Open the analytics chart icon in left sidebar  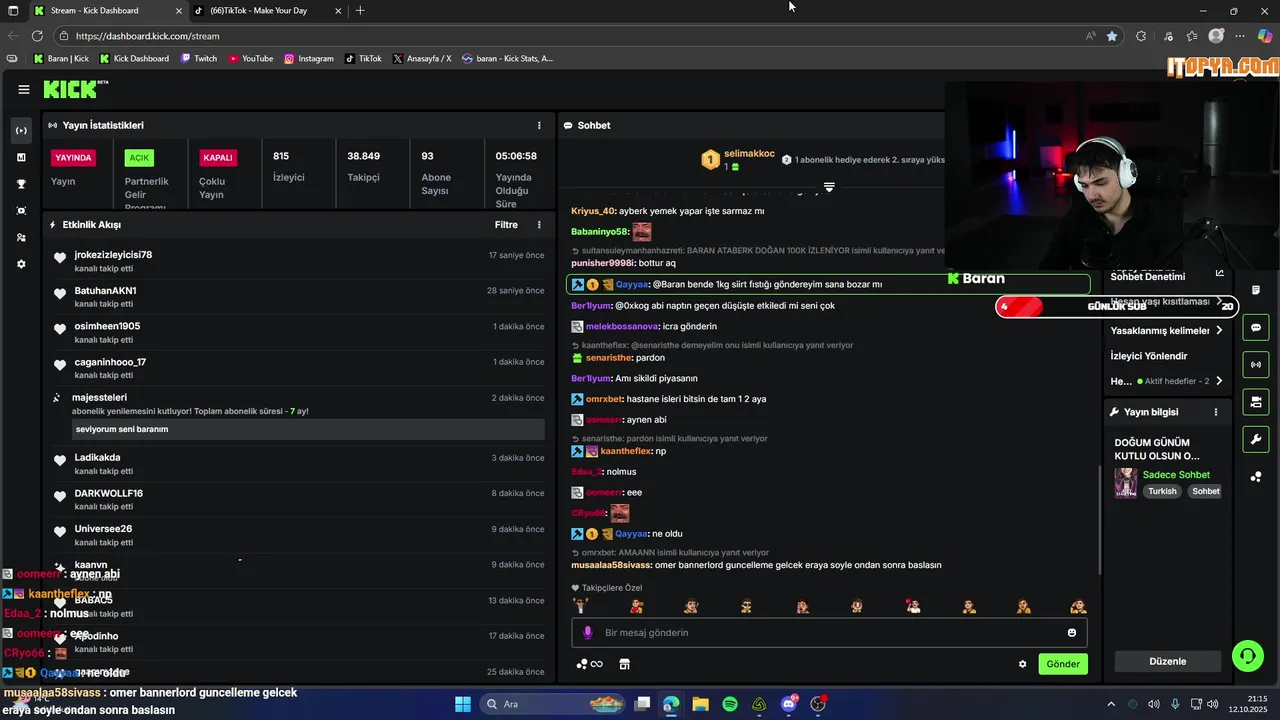pos(21,157)
